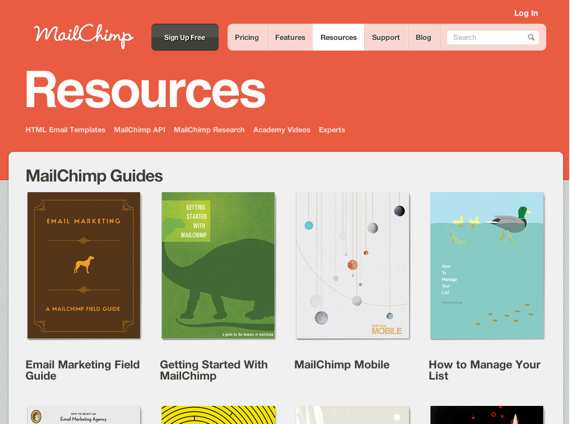
Task: Click 'Email Marketing Field Guide' title
Action: [83, 370]
